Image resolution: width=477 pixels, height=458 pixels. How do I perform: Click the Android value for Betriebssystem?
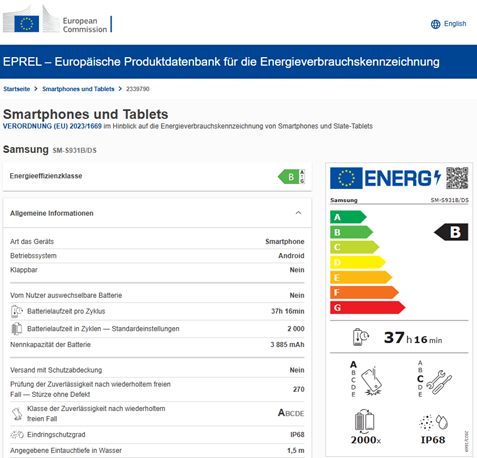291,256
